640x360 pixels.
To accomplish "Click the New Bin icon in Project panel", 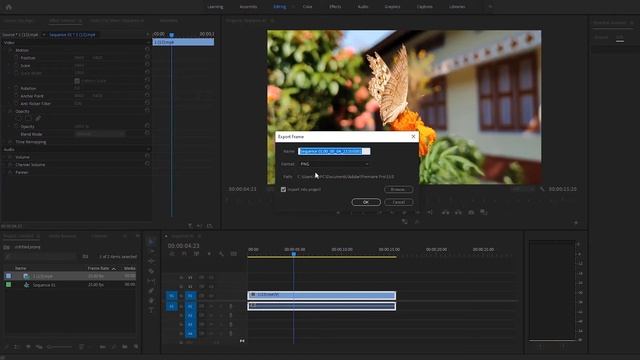I will (x=125, y=347).
